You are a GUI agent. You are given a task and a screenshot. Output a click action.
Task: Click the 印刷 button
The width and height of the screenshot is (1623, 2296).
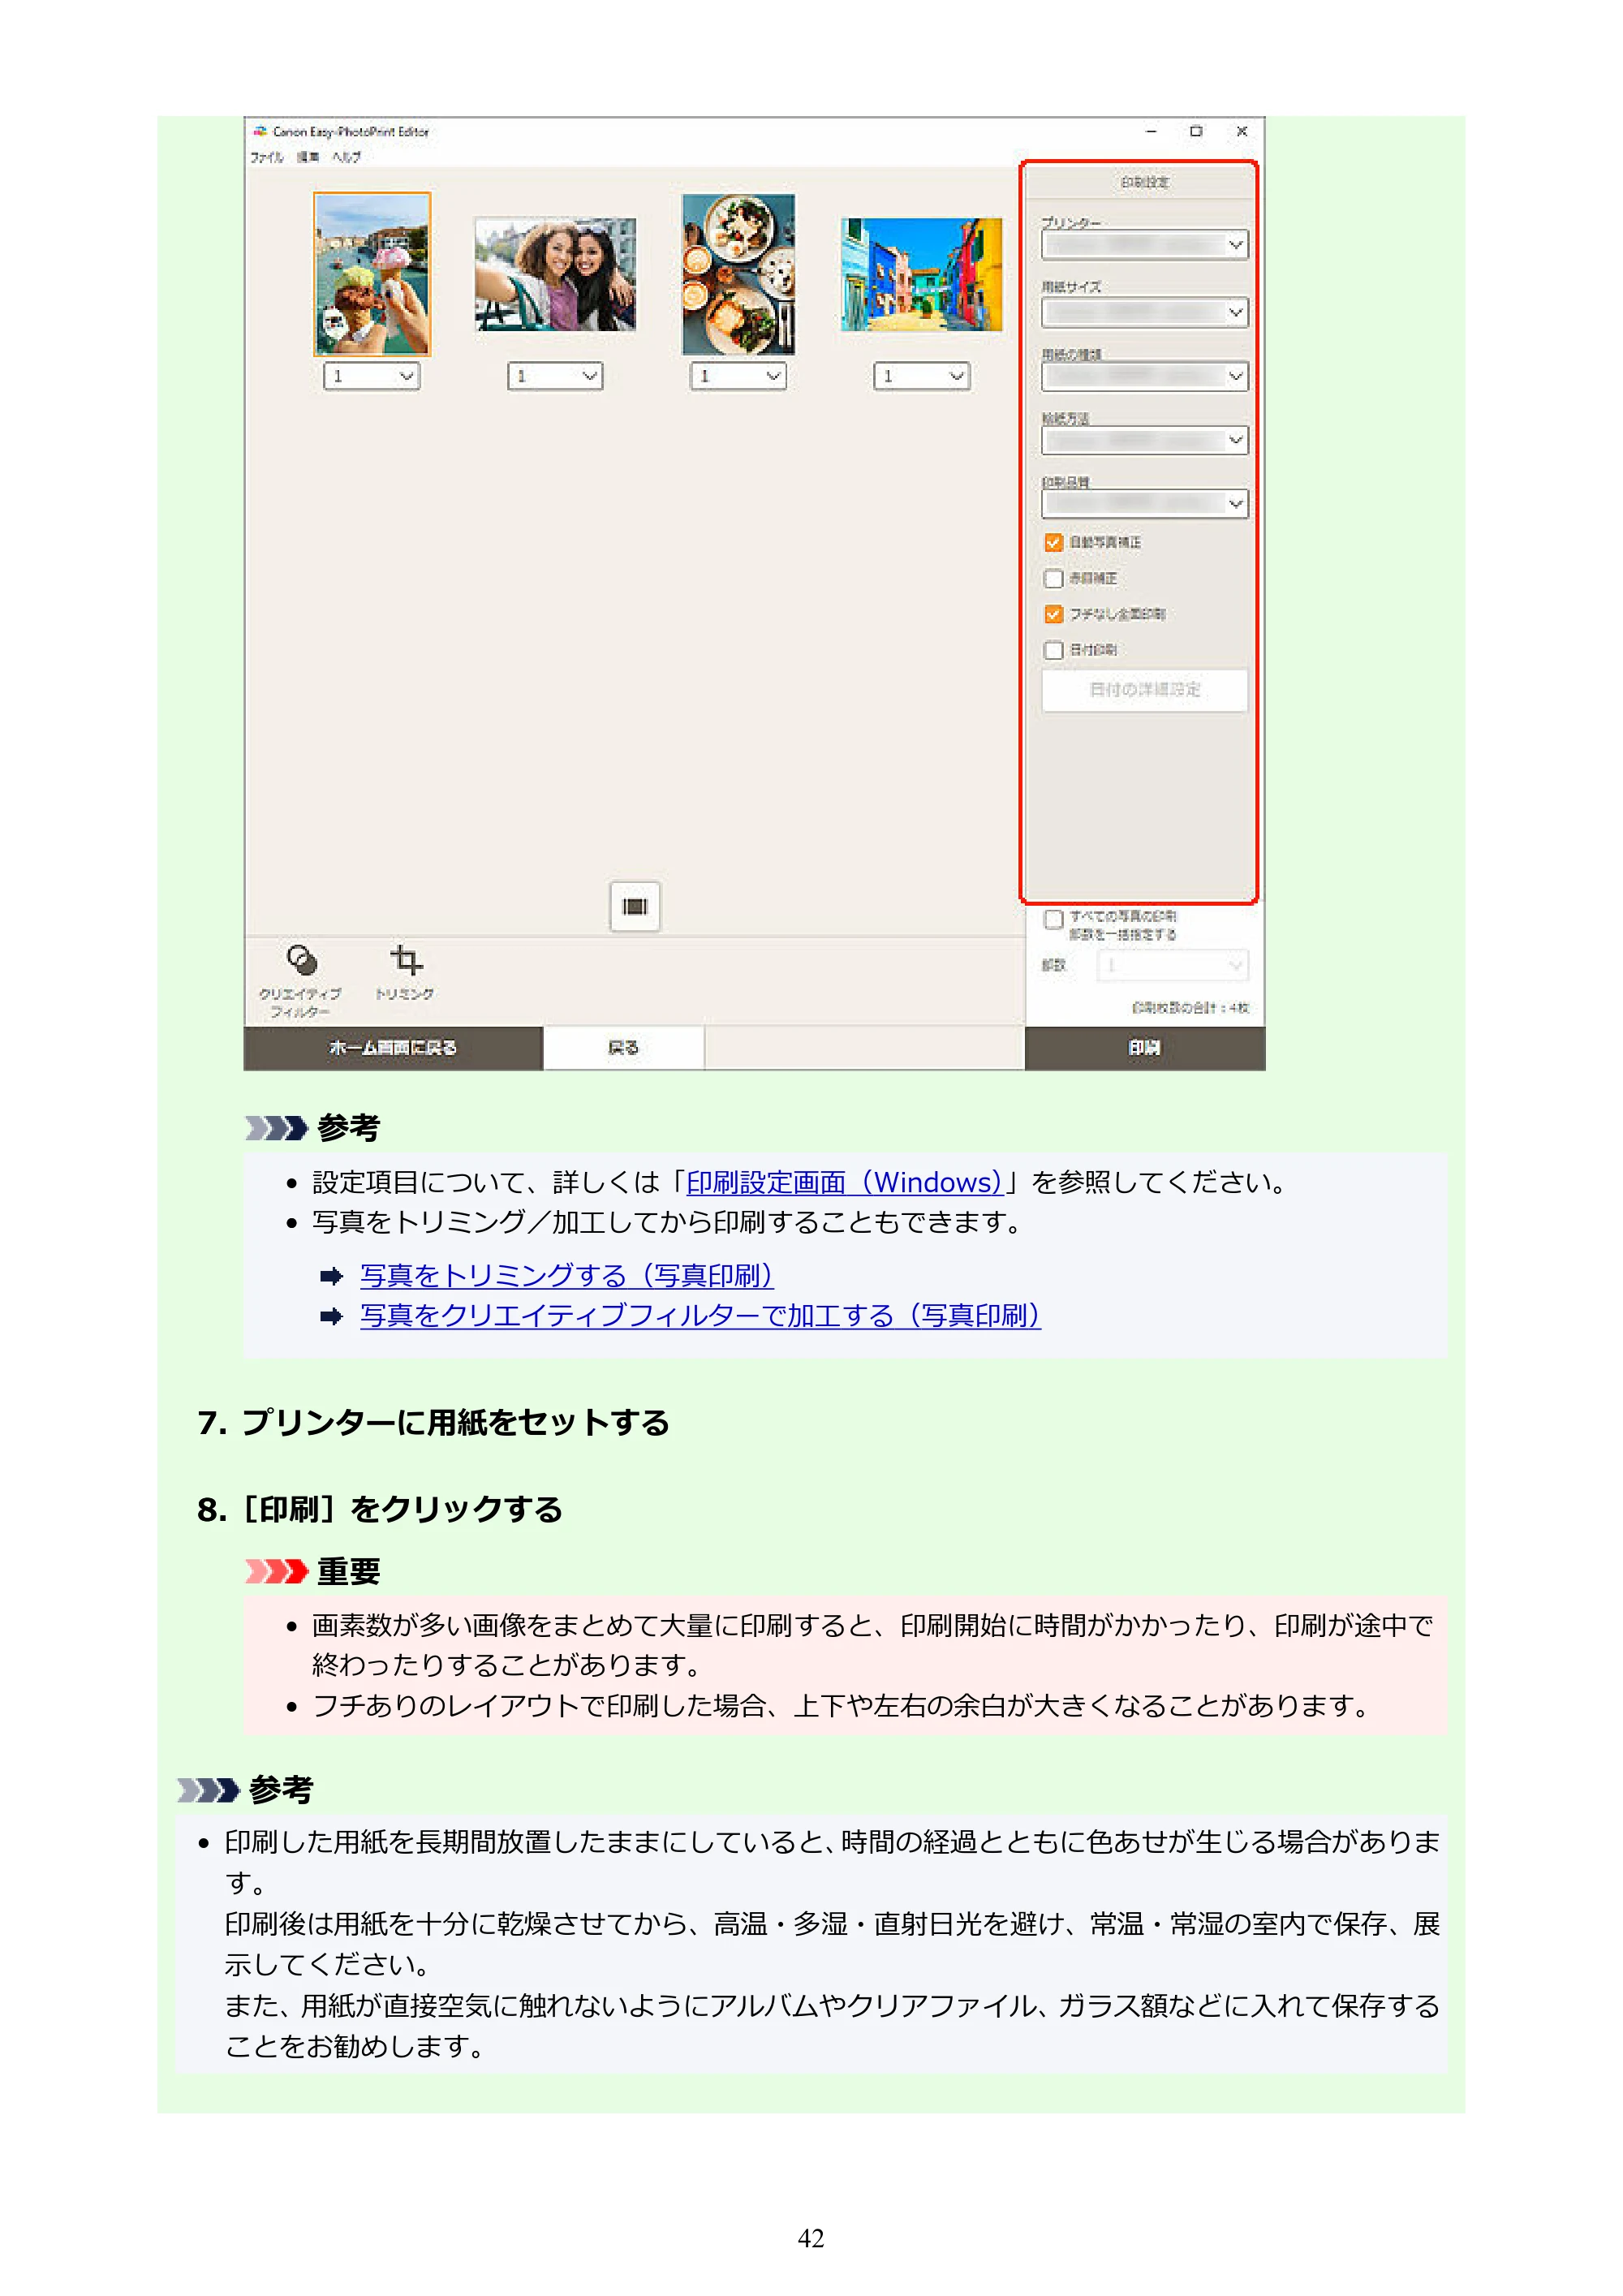click(x=1145, y=1048)
